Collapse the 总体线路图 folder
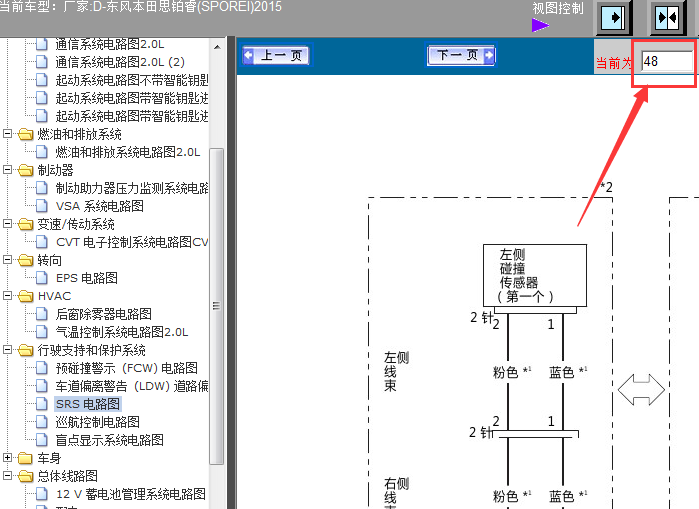This screenshot has width=699, height=509. (7, 476)
